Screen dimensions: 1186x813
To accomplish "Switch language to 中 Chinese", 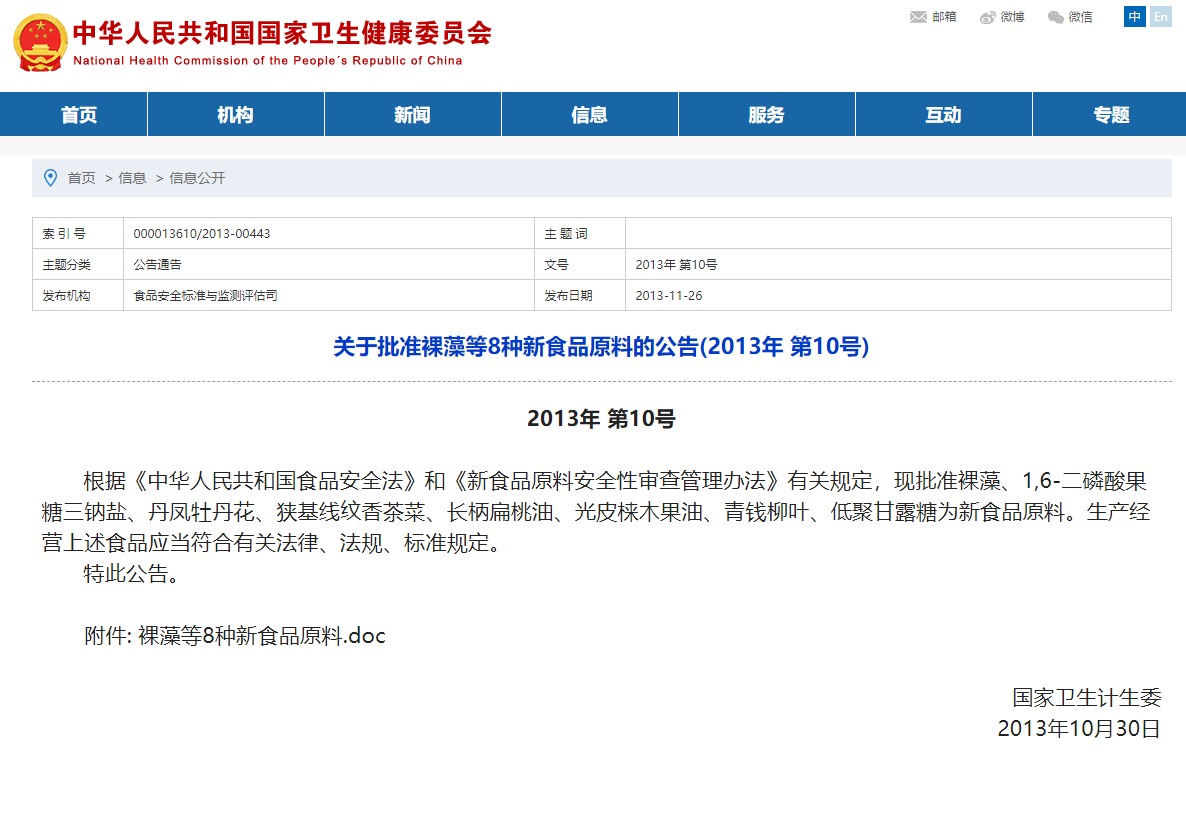I will [1135, 17].
